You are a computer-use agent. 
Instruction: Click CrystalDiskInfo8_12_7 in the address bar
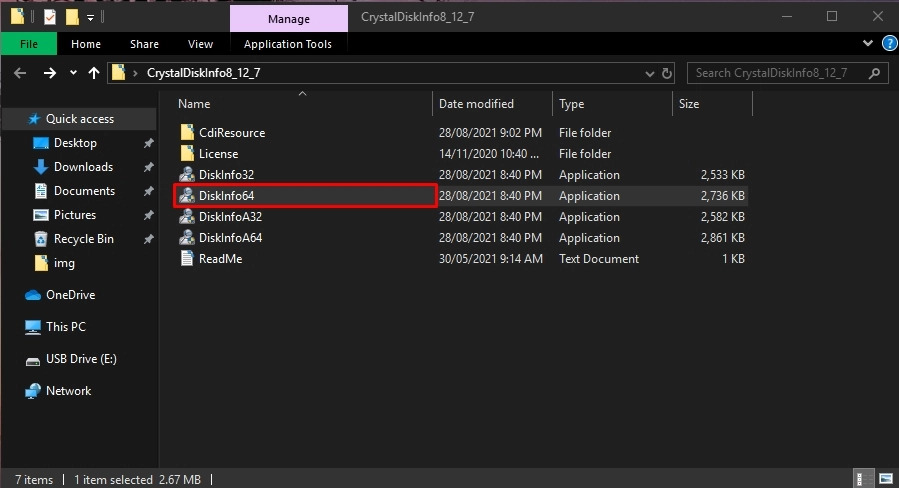(204, 73)
